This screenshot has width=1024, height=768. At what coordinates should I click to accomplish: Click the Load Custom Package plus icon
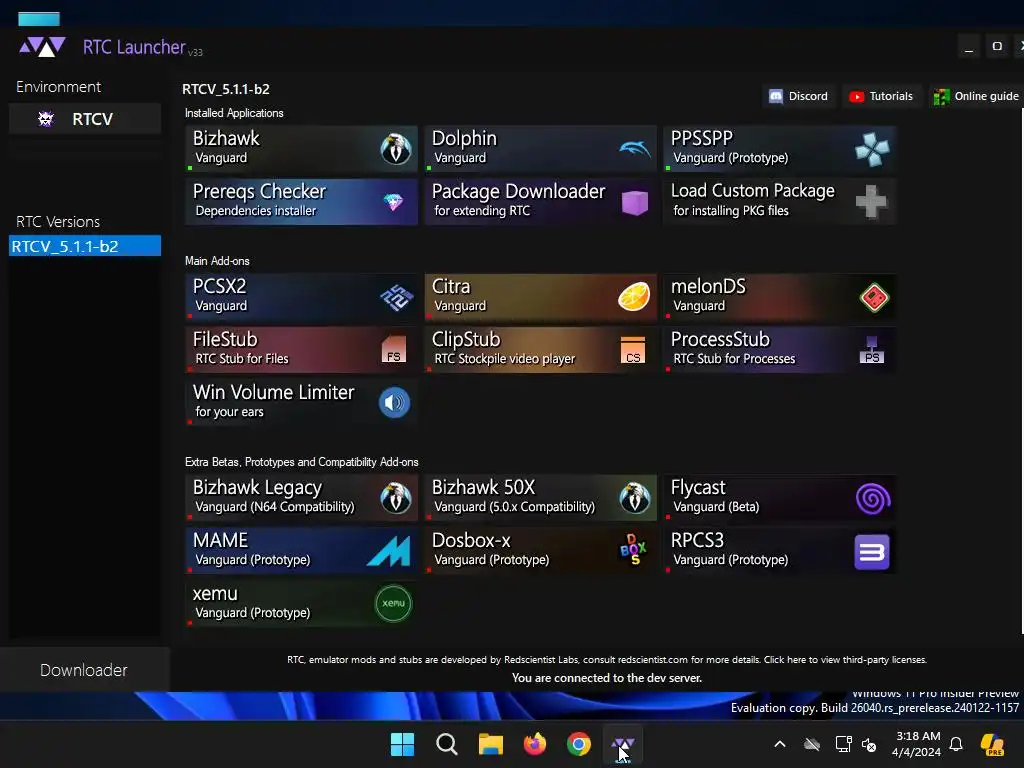[x=872, y=201]
